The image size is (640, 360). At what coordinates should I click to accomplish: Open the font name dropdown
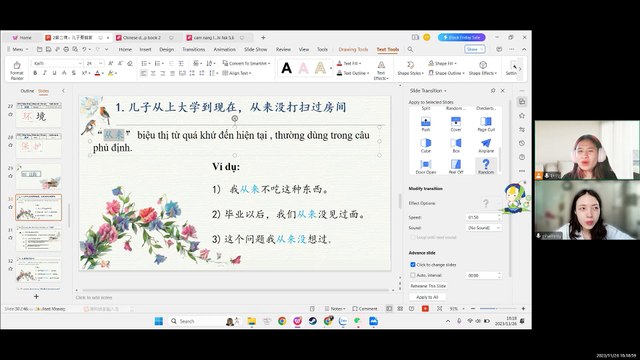click(x=80, y=63)
